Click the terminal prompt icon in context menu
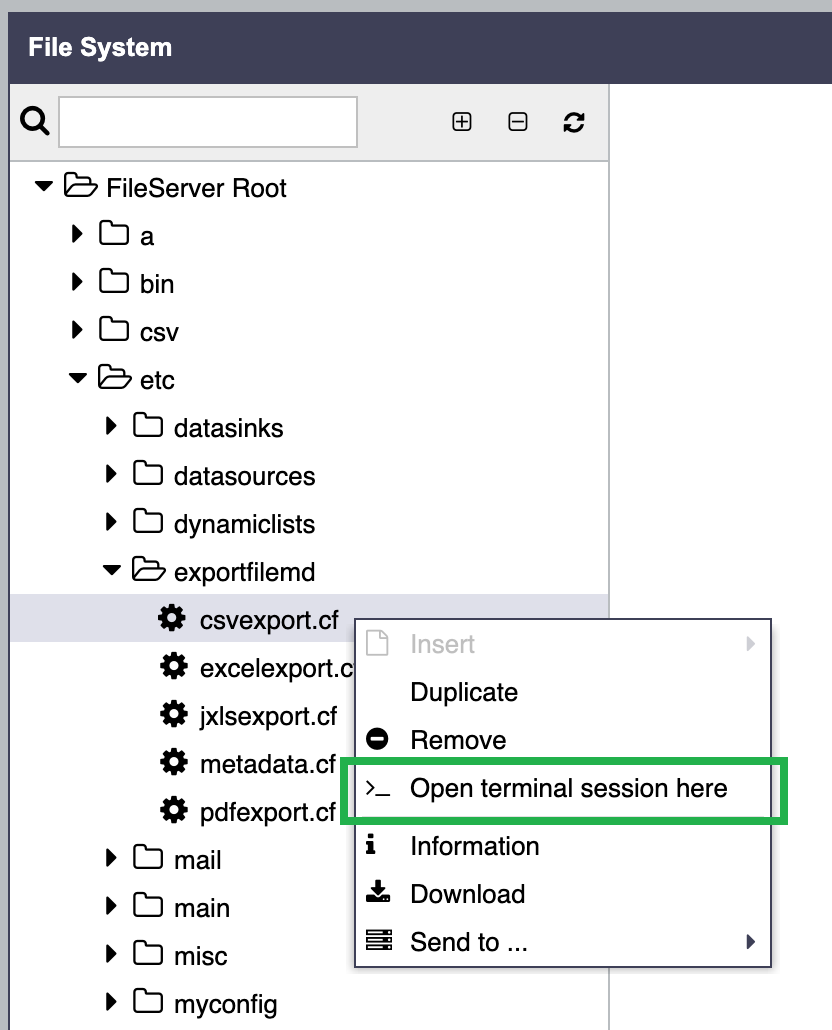 (x=378, y=788)
